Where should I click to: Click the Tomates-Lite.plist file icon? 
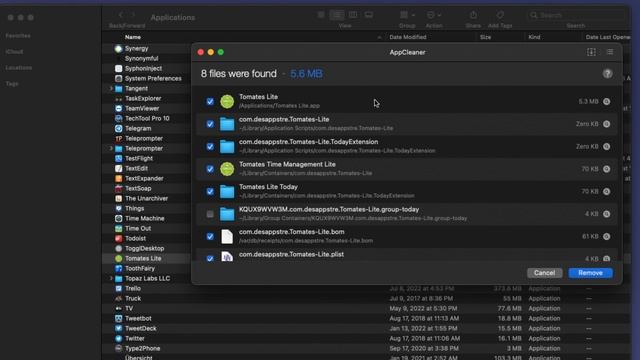227,256
